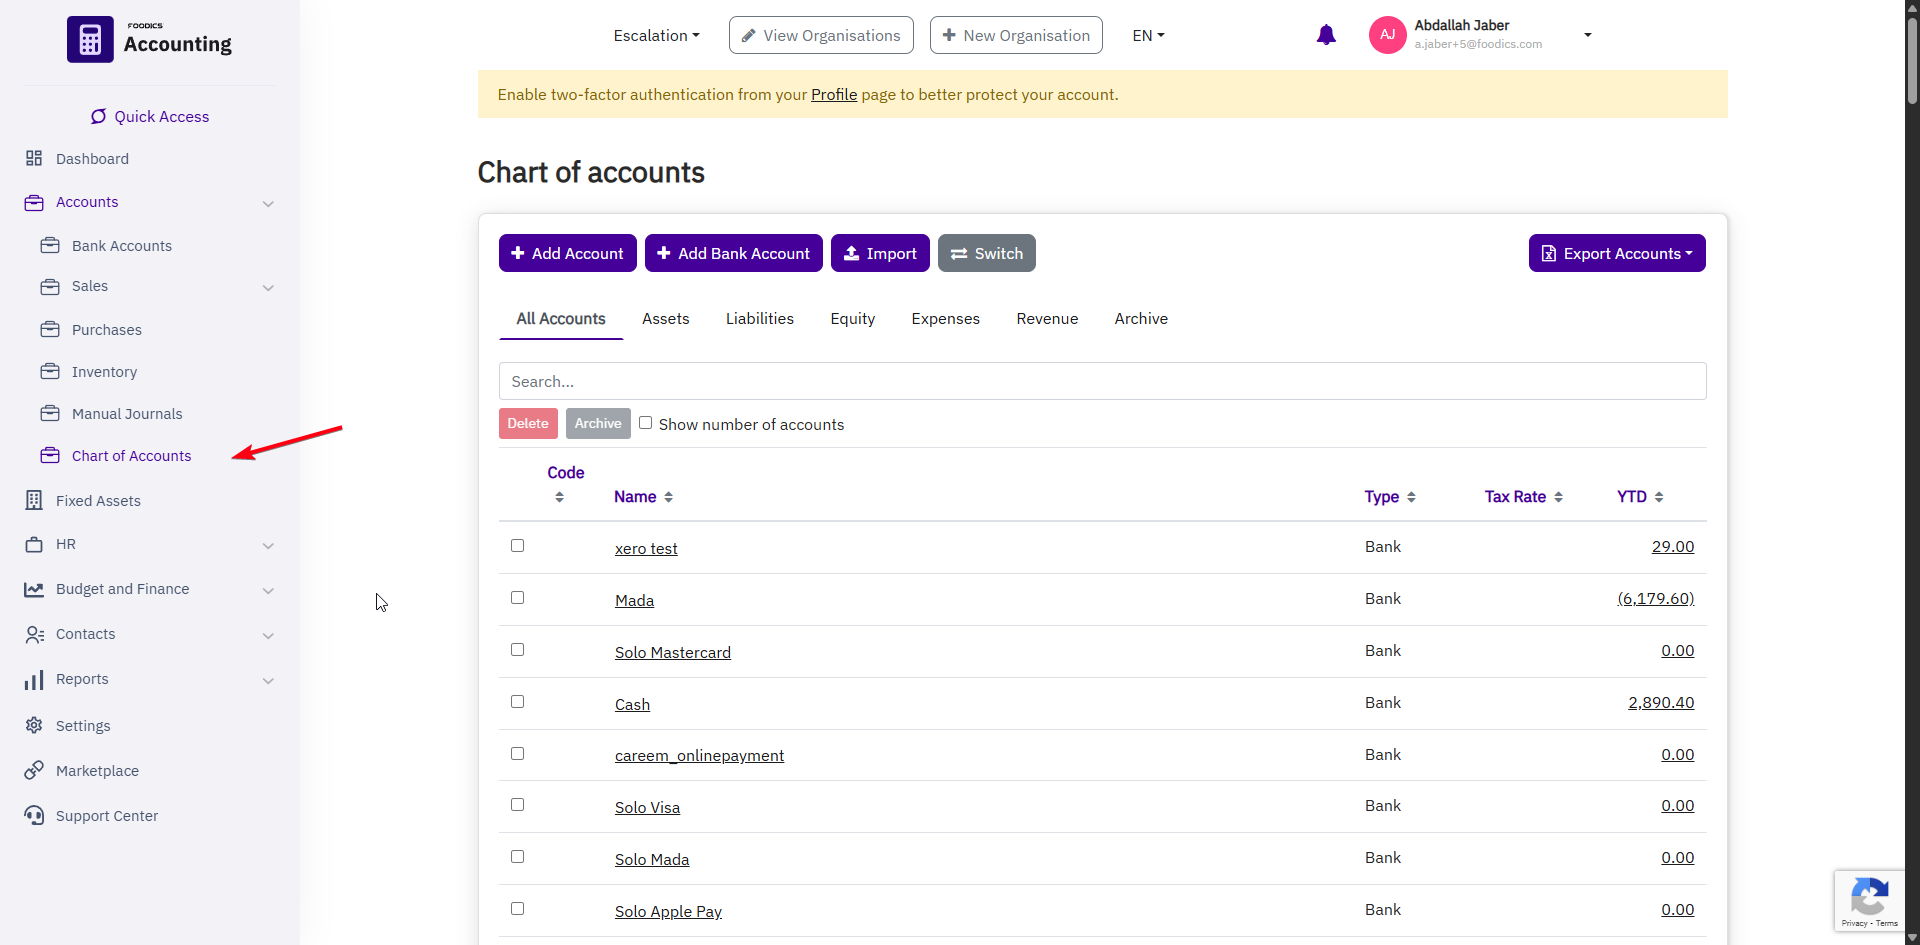Viewport: 1920px width, 945px height.
Task: Click the Marketplace link icon
Action: (x=34, y=770)
